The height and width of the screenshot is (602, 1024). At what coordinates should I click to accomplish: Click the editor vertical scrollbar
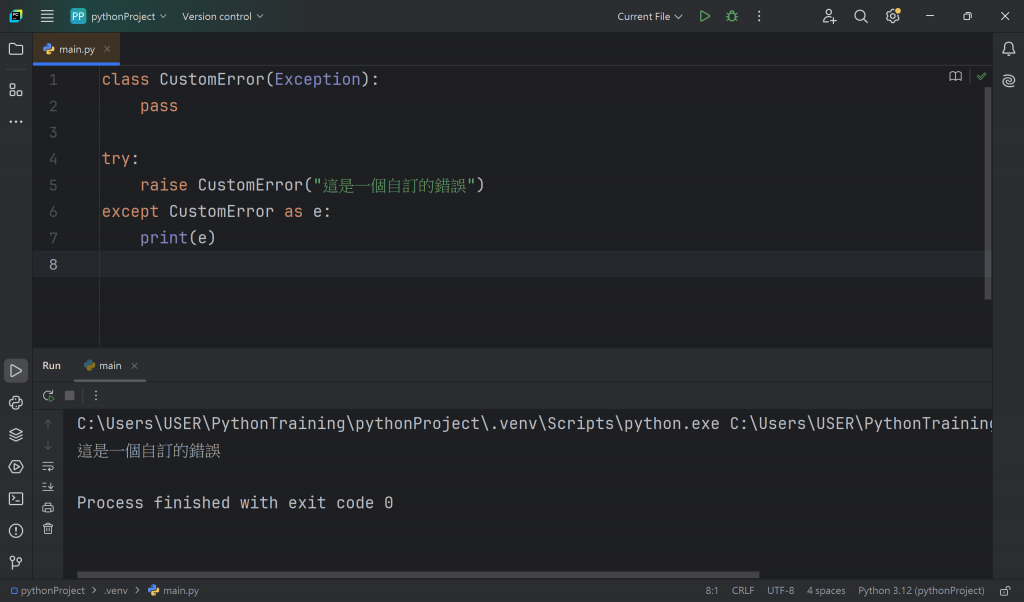(987, 193)
